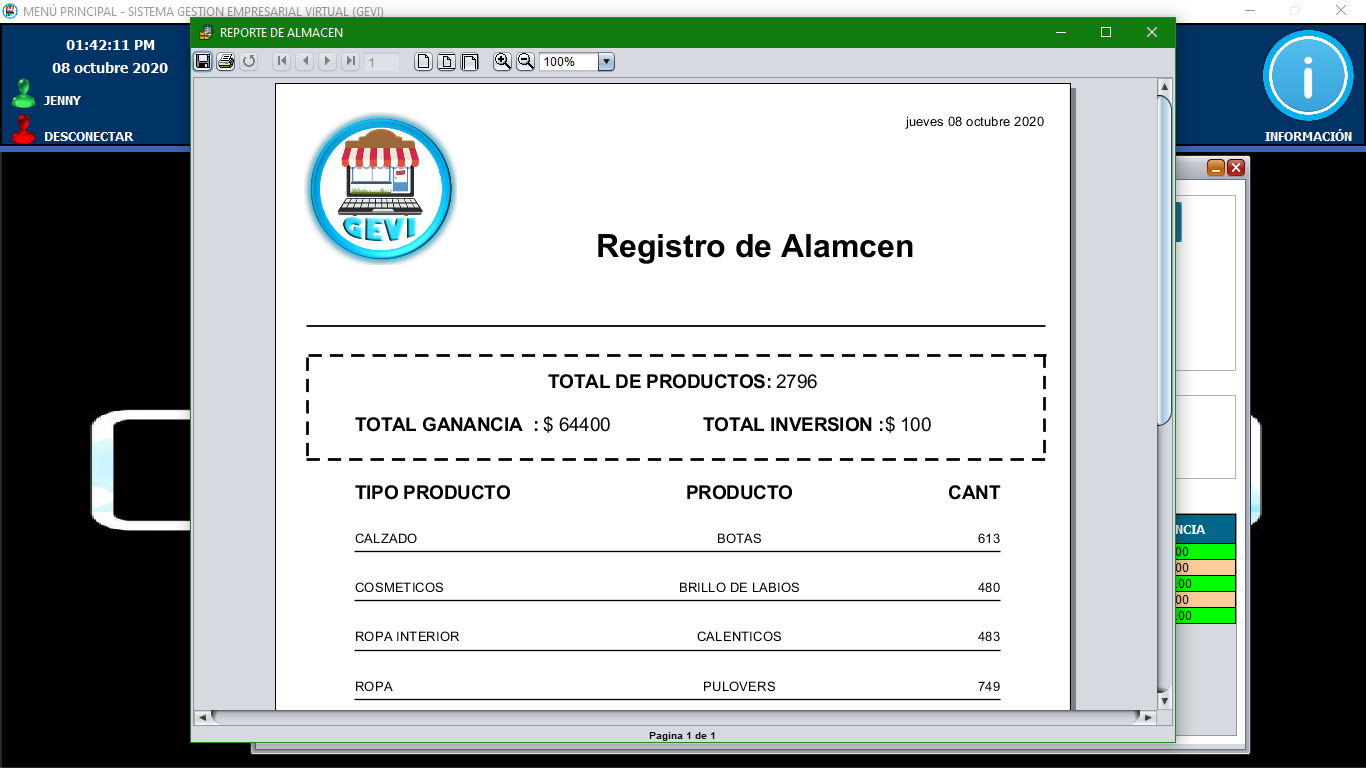The width and height of the screenshot is (1366, 768).
Task: Click the vertical scrollbar thumb
Action: 1164,260
